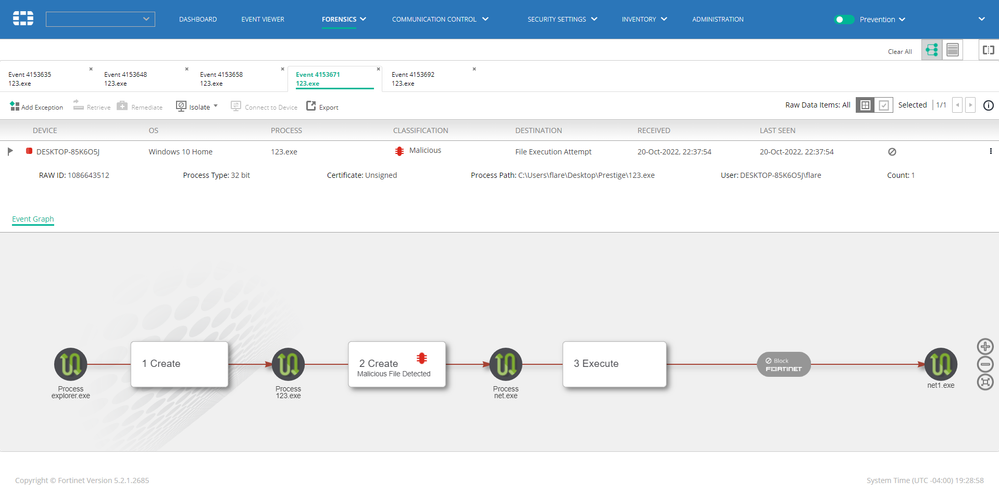Click the info icon
Image resolution: width=999 pixels, height=488 pixels.
[989, 105]
